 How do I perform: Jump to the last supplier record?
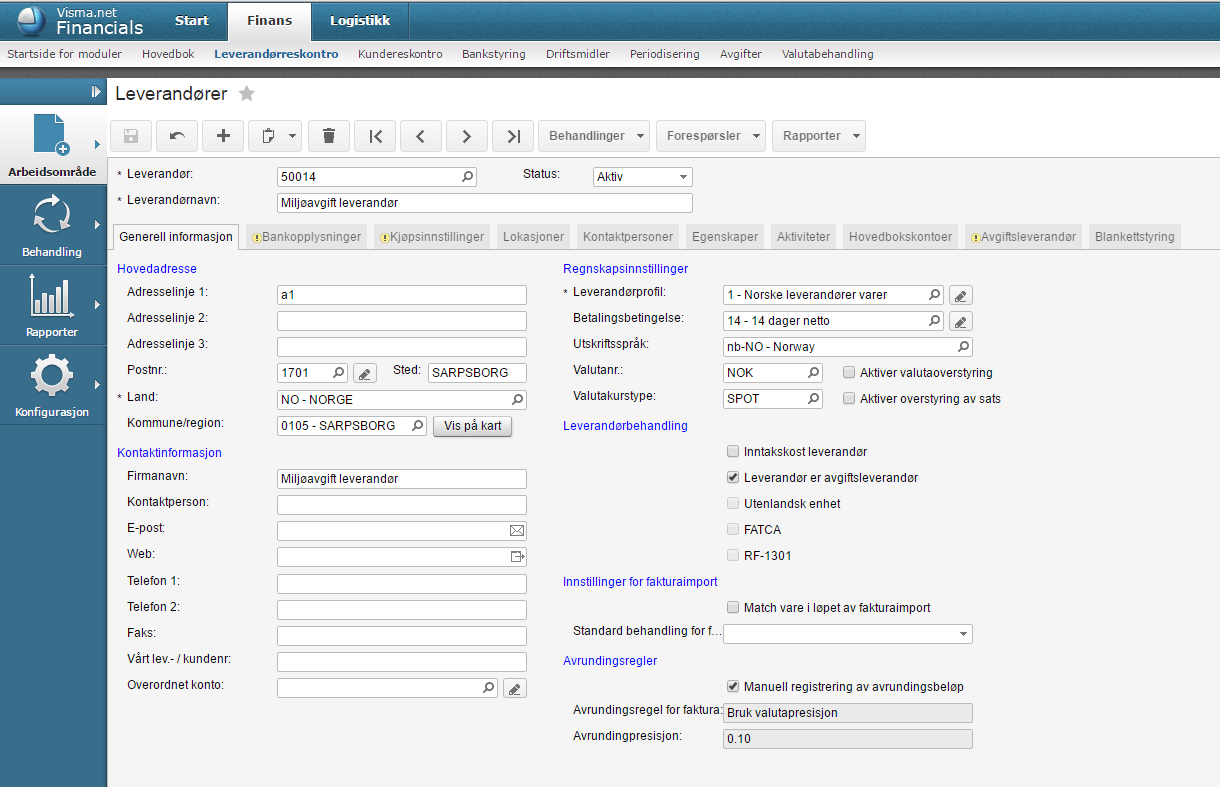pos(513,136)
